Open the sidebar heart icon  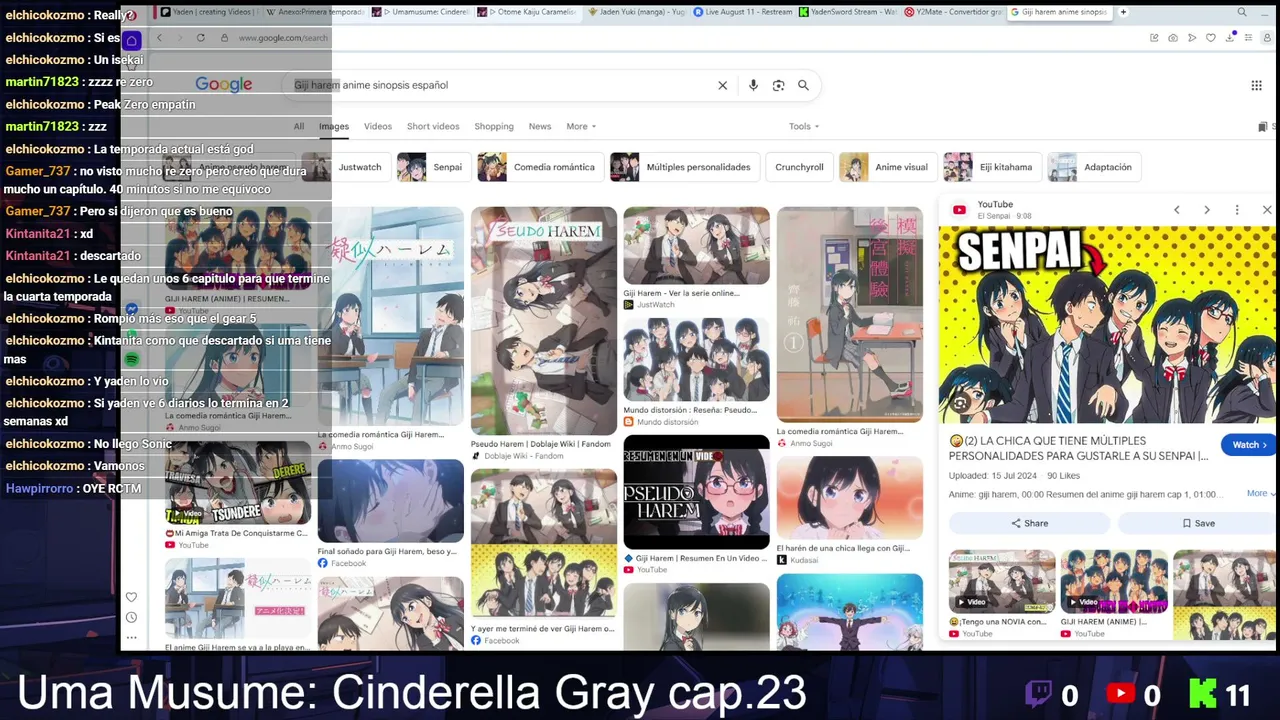click(x=131, y=597)
